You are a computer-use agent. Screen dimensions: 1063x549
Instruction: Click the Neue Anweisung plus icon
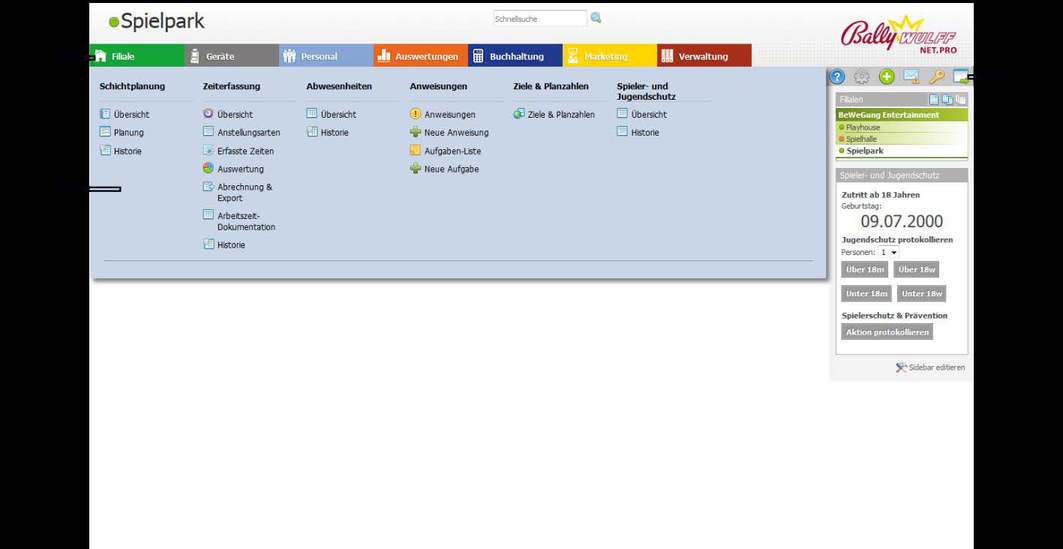tap(416, 132)
